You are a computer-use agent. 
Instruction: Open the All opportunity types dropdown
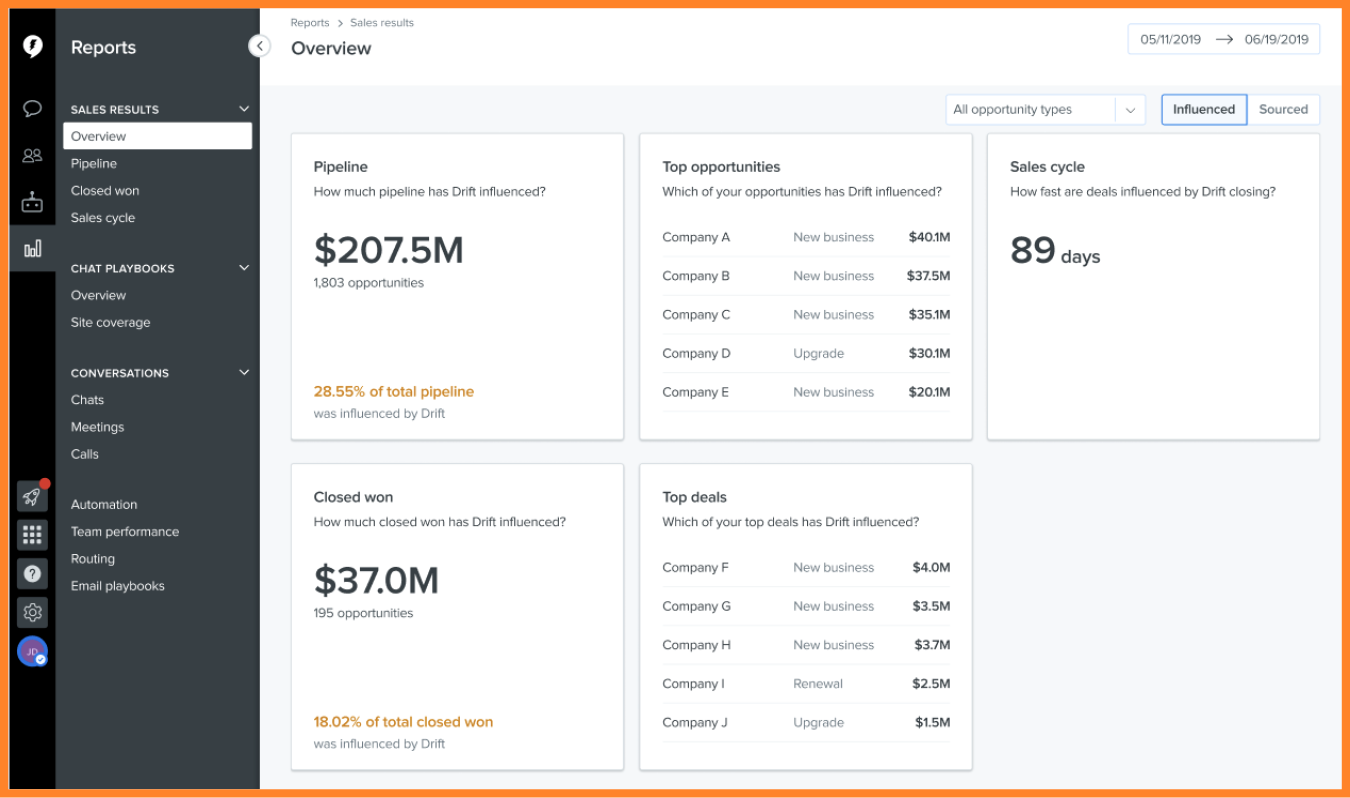click(x=1045, y=110)
